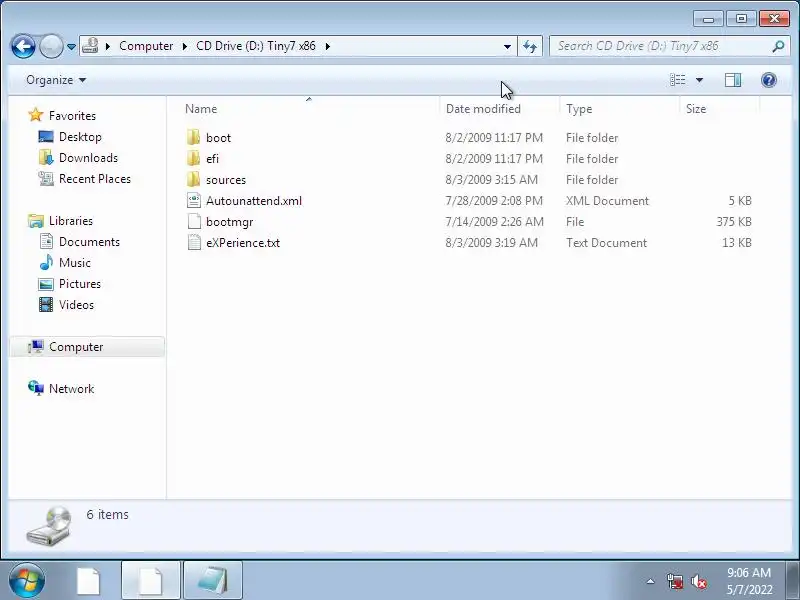This screenshot has width=800, height=600.
Task: Select Computer in the address breadcrumb
Action: coord(146,46)
